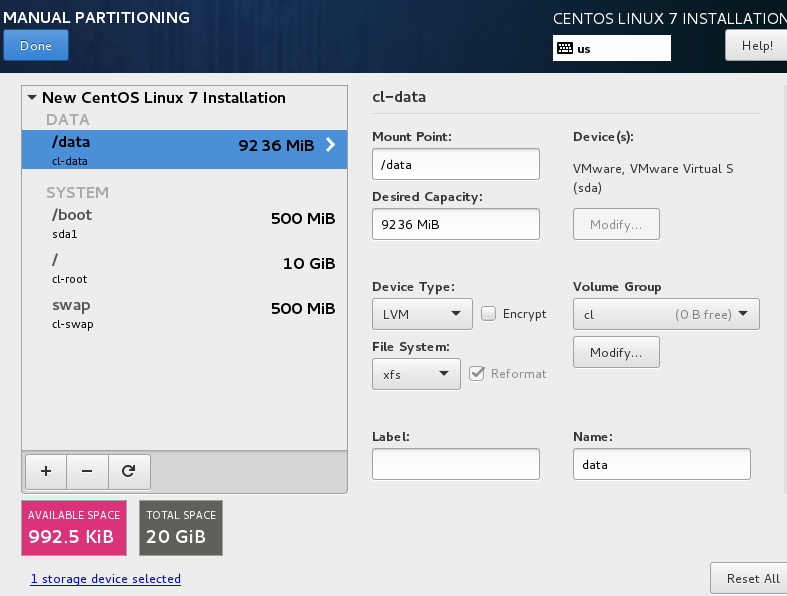Click the 10 GiB size of root
This screenshot has height=596, width=787.
point(309,263)
